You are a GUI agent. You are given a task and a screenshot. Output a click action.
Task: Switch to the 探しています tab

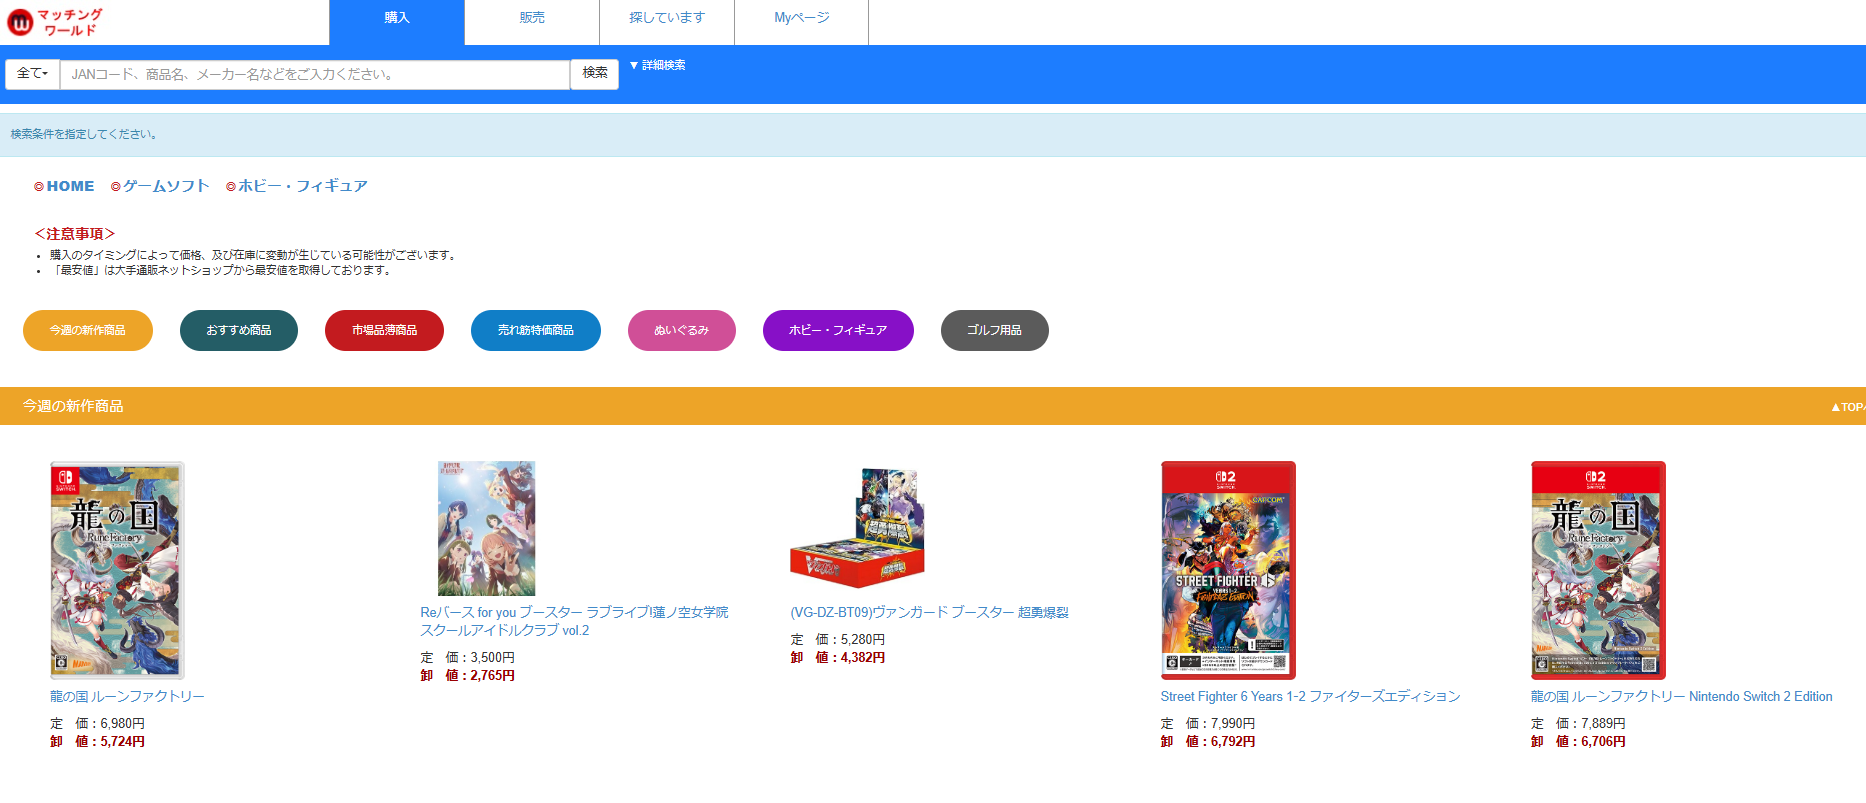[x=667, y=22]
